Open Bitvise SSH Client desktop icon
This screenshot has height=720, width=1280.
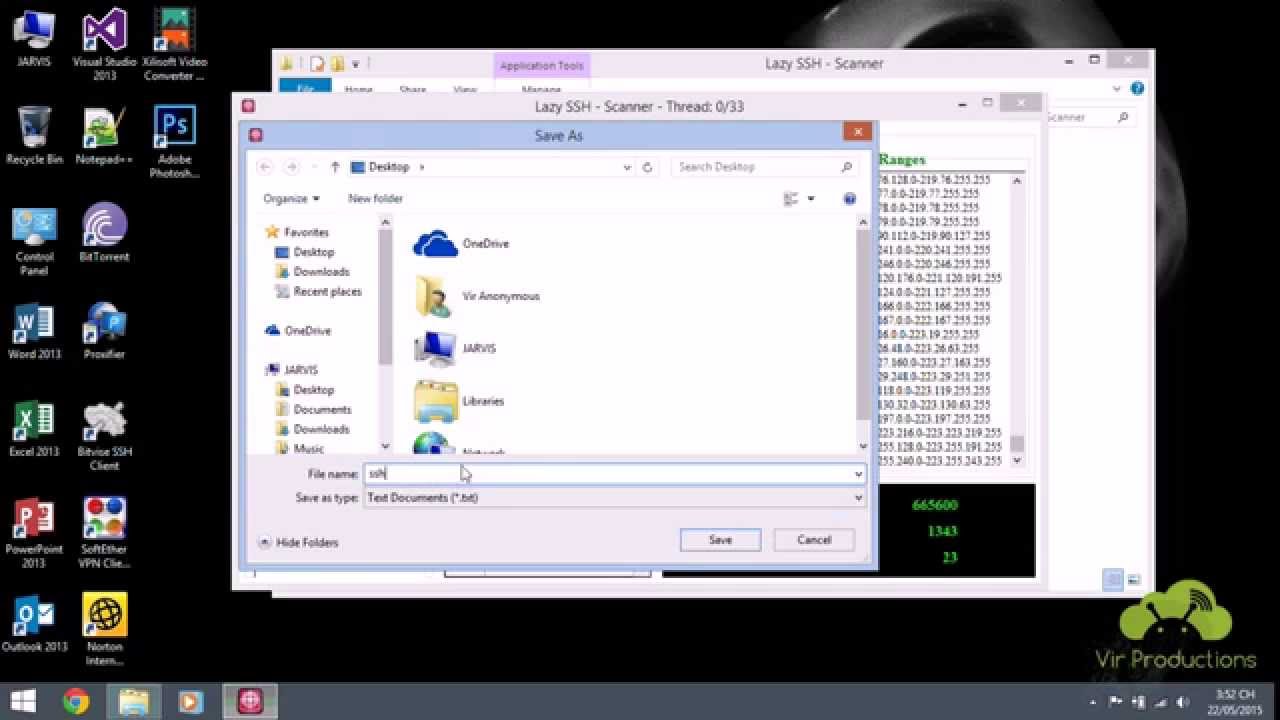point(104,435)
